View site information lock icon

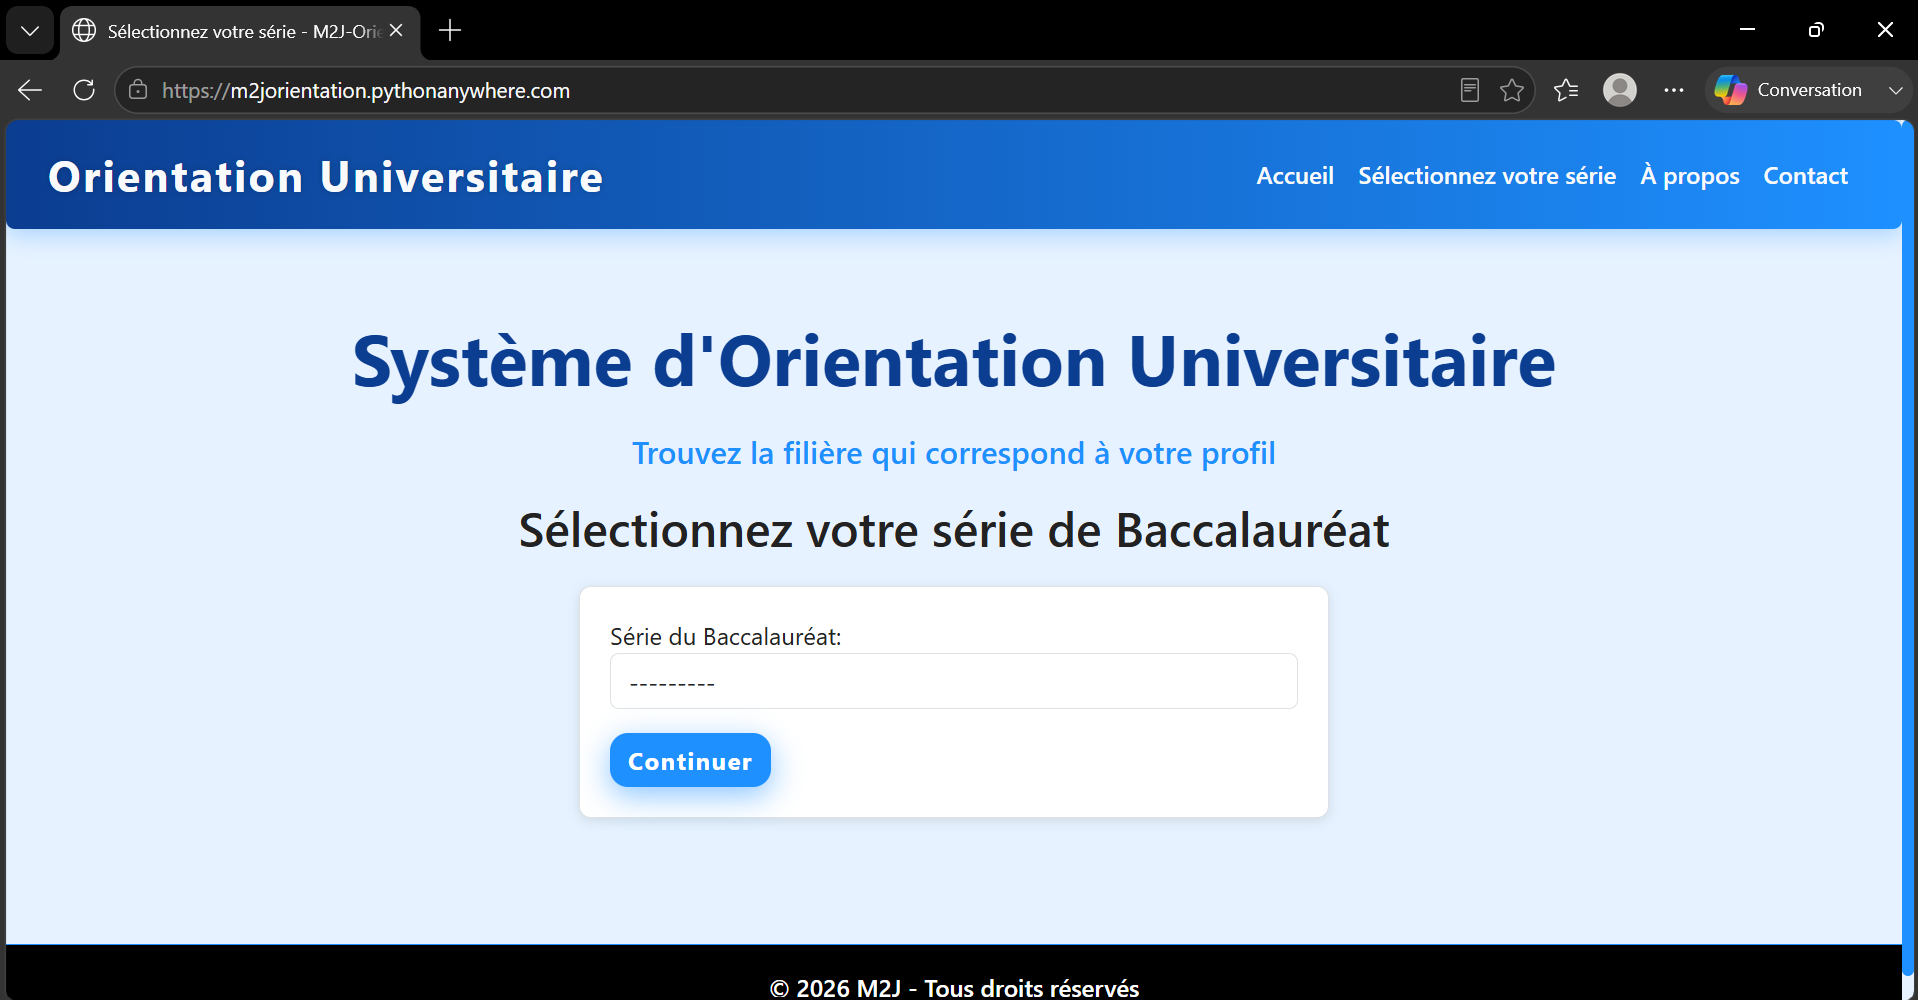(138, 90)
